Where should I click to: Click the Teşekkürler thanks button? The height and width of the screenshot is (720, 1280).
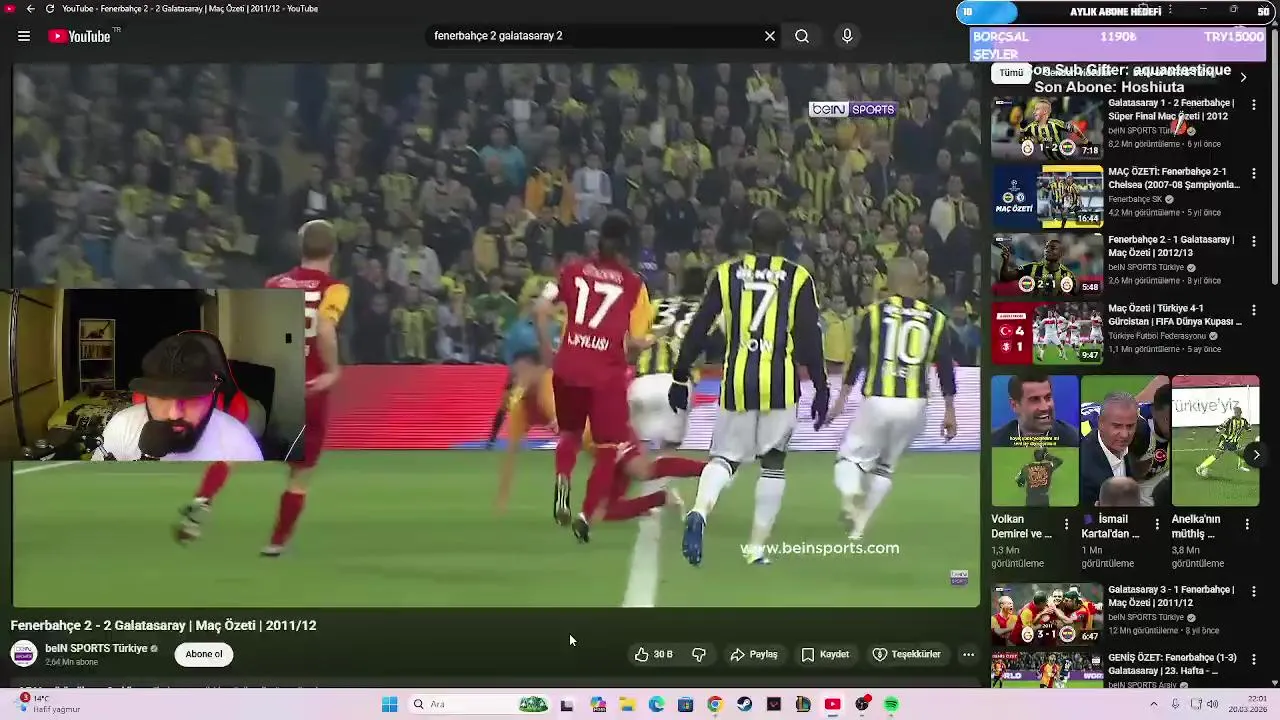[x=906, y=654]
